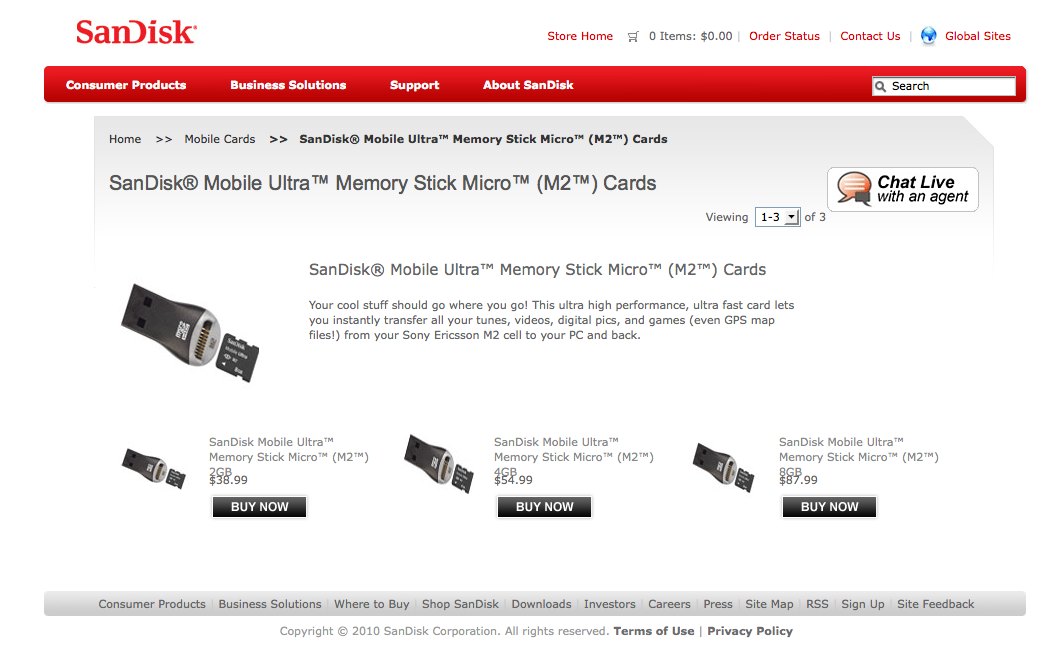Open the Order Status link
1048x652 pixels.
(784, 36)
